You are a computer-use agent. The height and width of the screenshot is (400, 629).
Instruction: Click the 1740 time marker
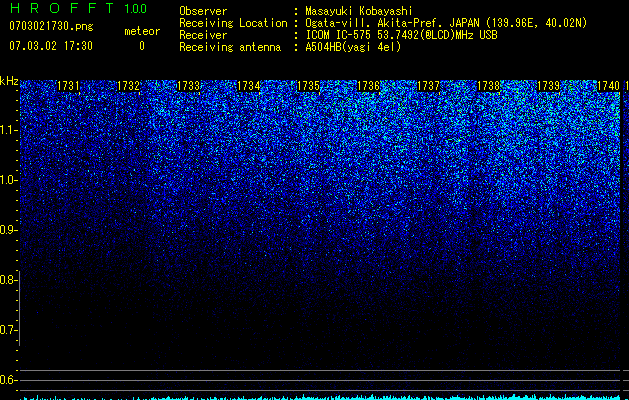point(609,86)
